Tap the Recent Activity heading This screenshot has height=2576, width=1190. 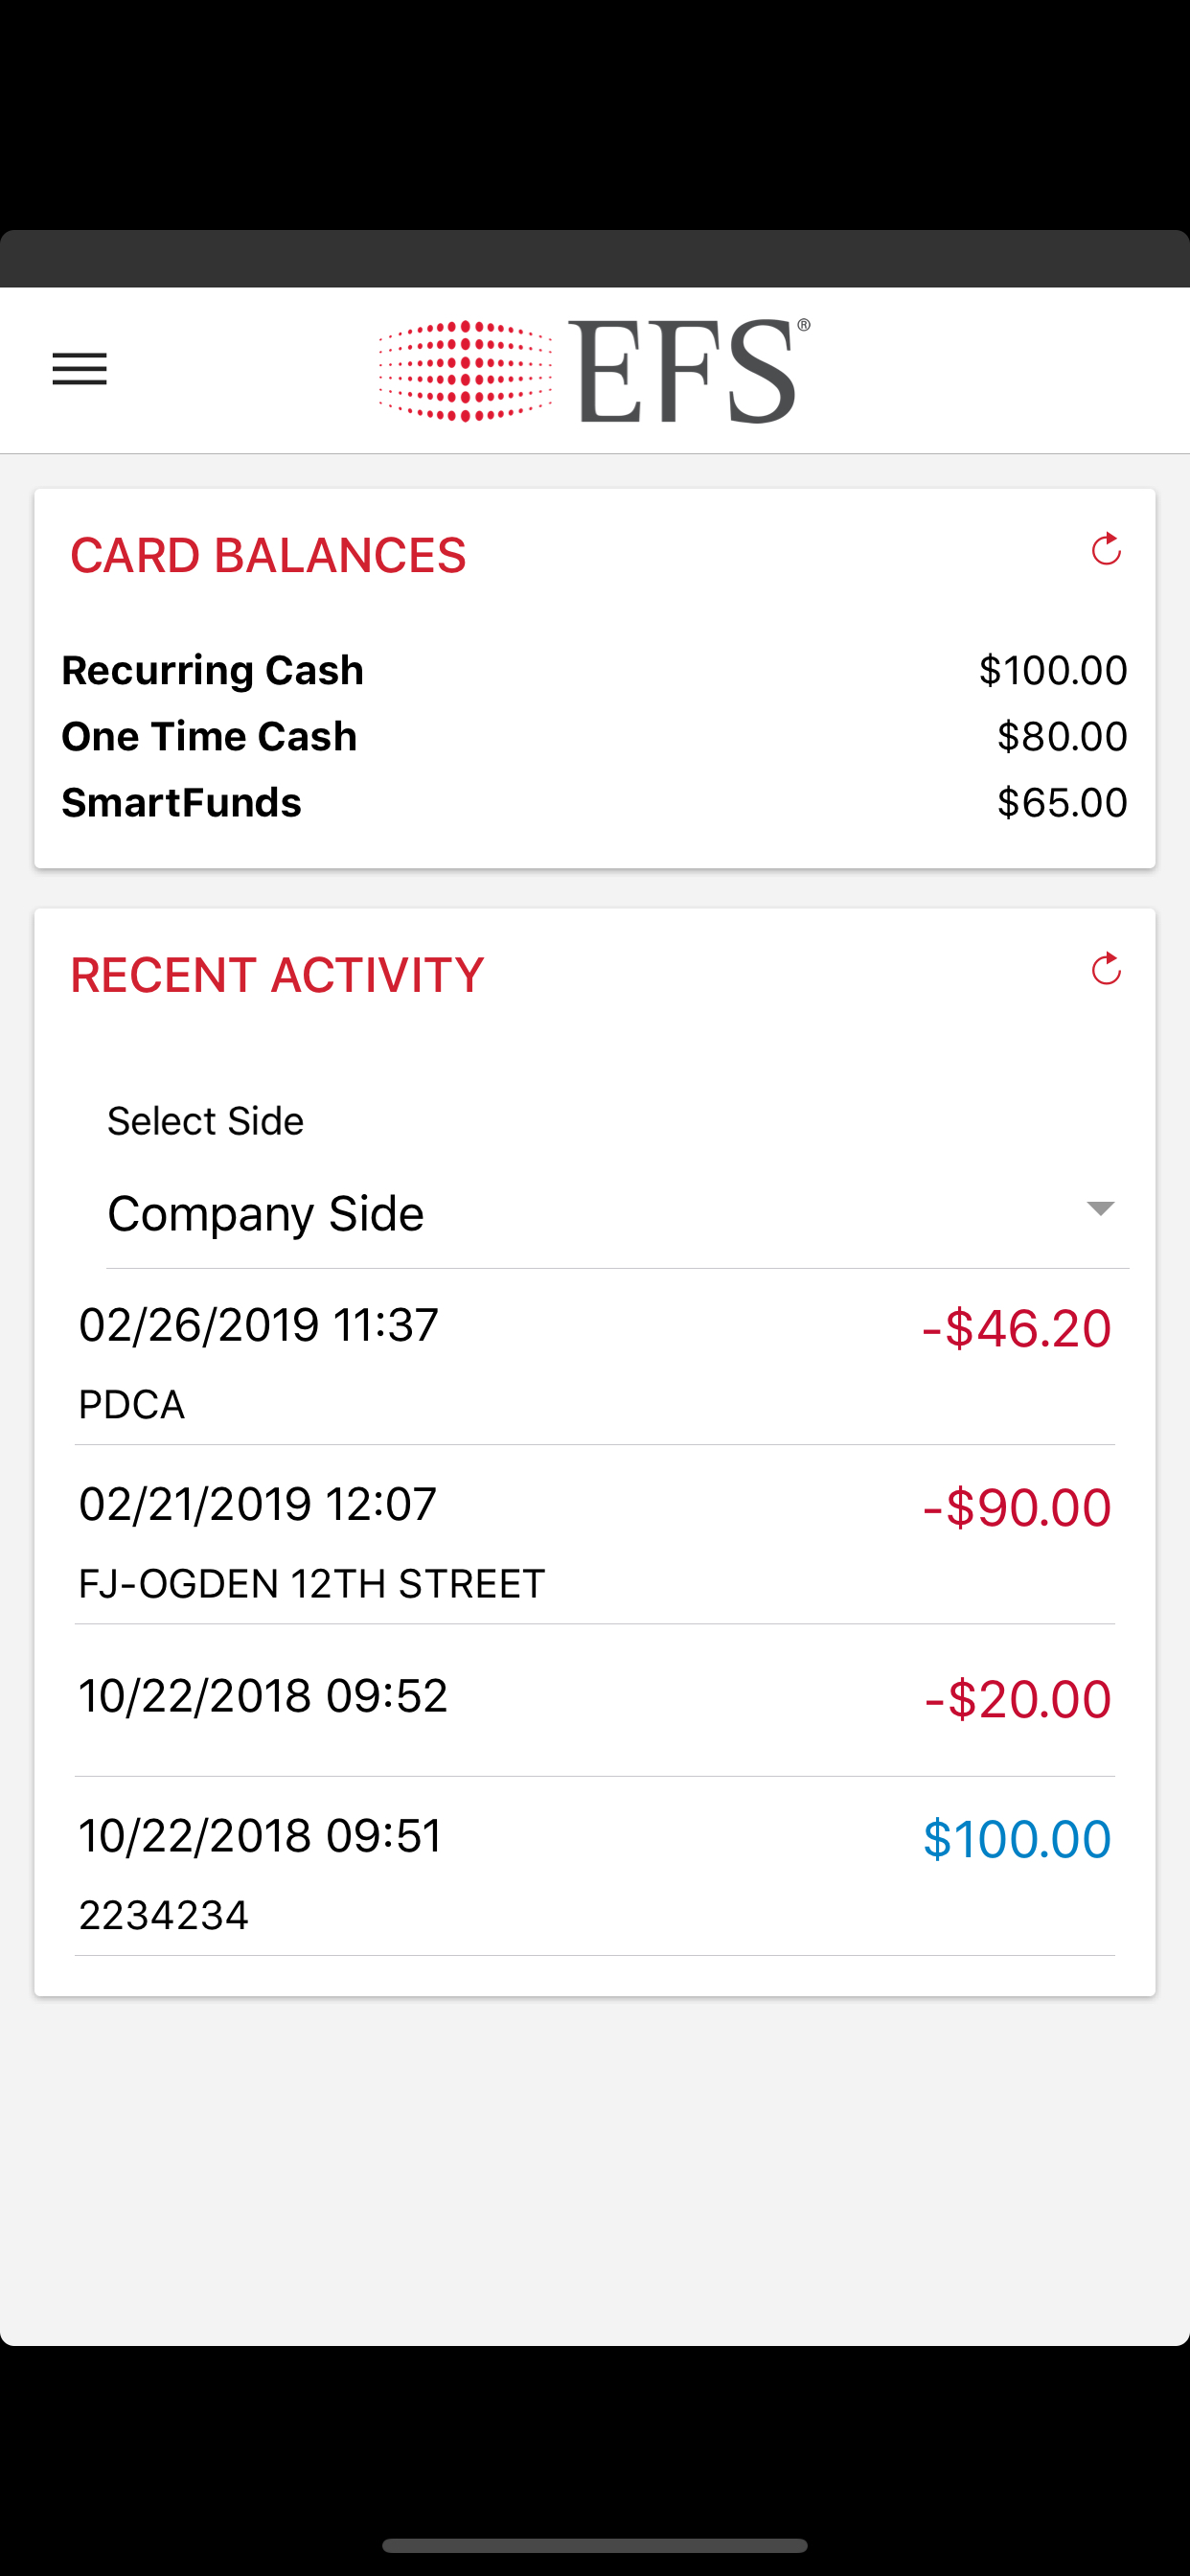pyautogui.click(x=277, y=975)
